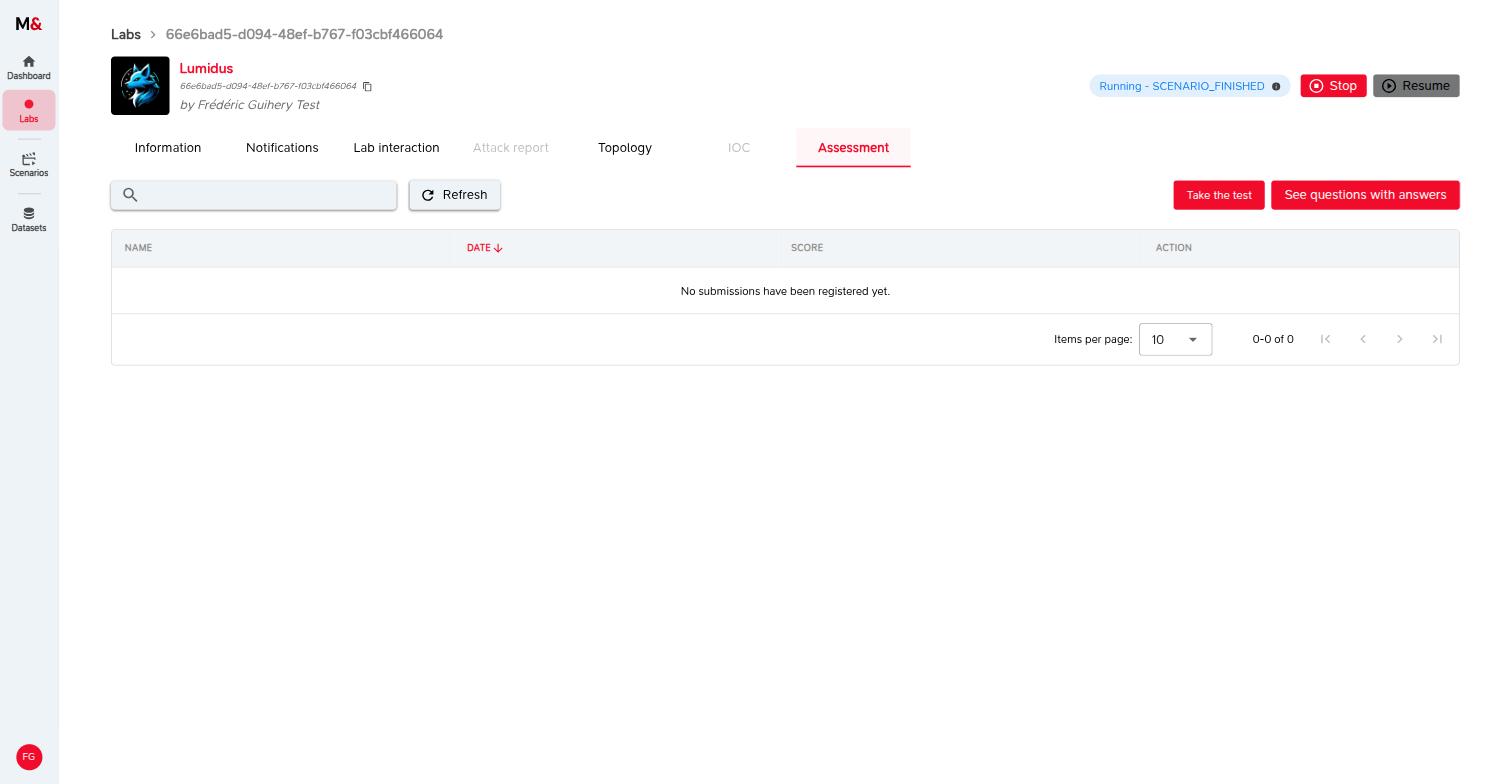Switch to the Information tab
Viewport: 1512px width, 784px height.
168,147
